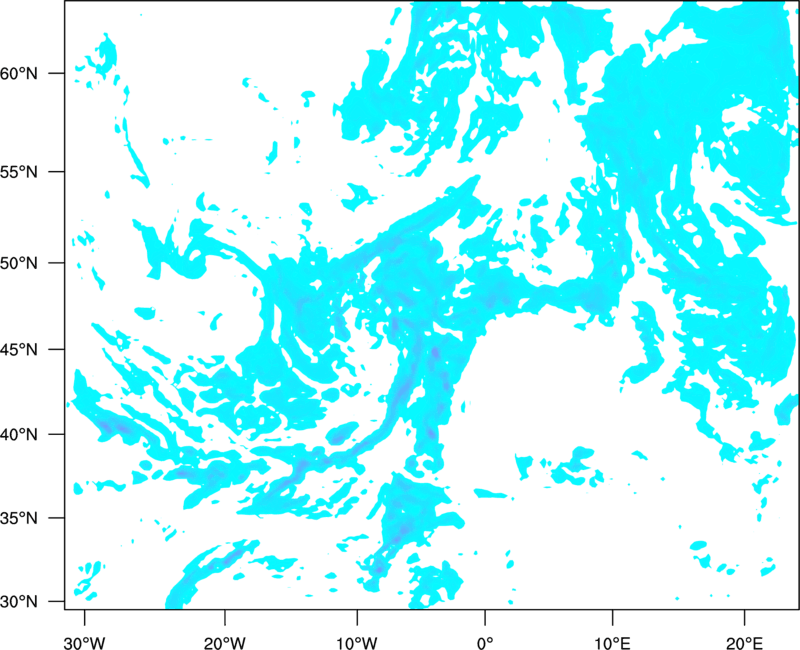Click the 20°W longitude label
This screenshot has height=650, width=800.
(x=225, y=643)
